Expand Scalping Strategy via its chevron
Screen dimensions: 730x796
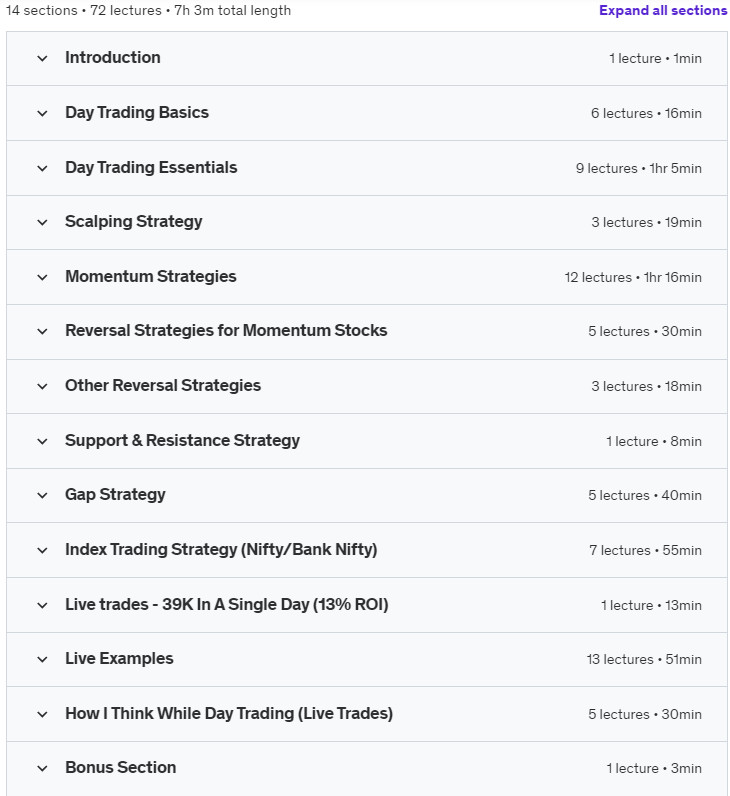(43, 222)
